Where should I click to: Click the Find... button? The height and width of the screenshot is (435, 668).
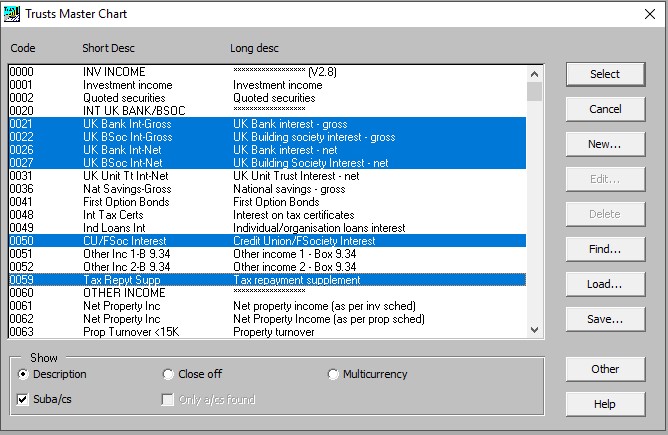[605, 249]
